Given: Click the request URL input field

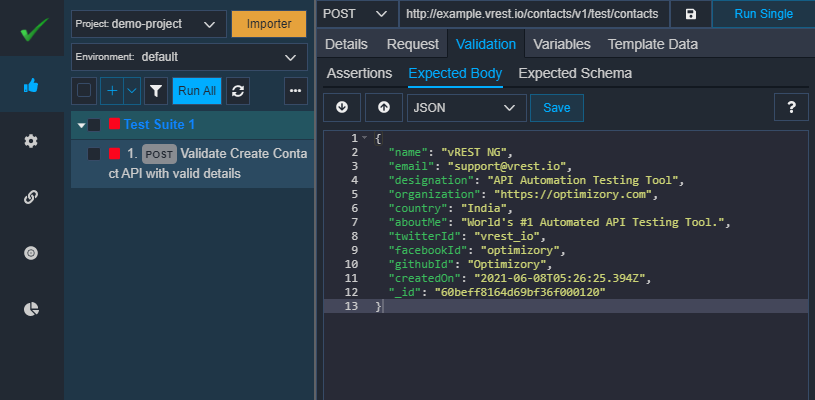Looking at the screenshot, I should pyautogui.click(x=534, y=14).
